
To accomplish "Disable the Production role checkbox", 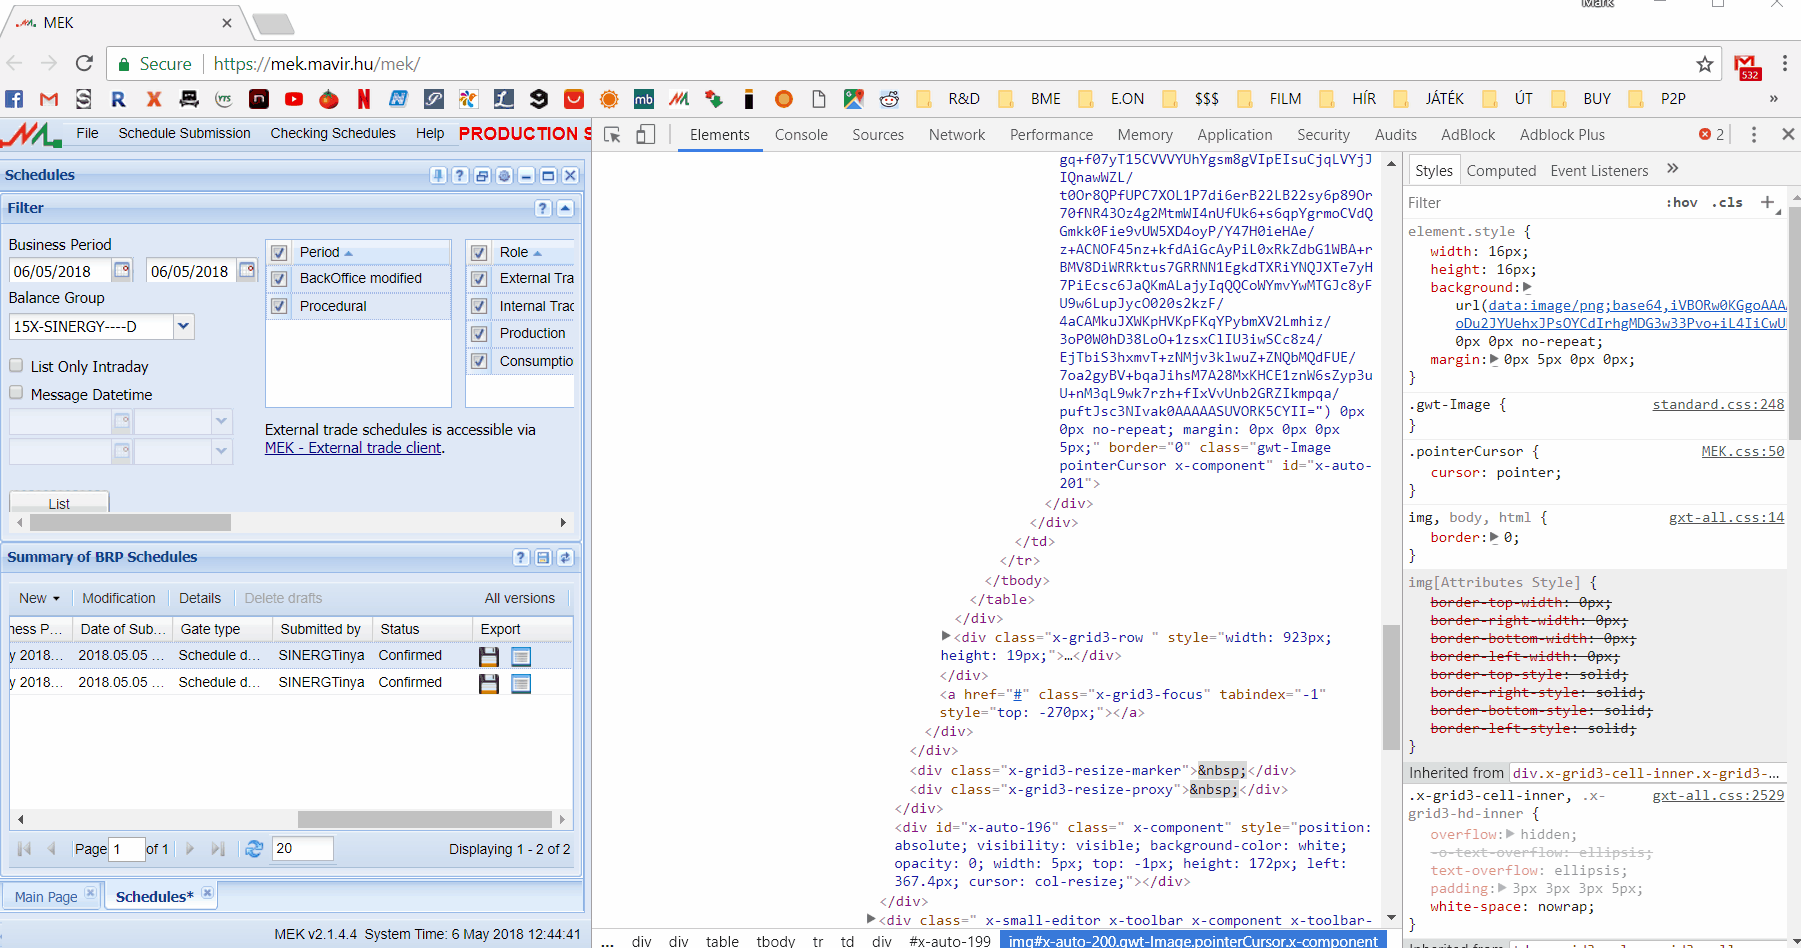I will (x=478, y=333).
